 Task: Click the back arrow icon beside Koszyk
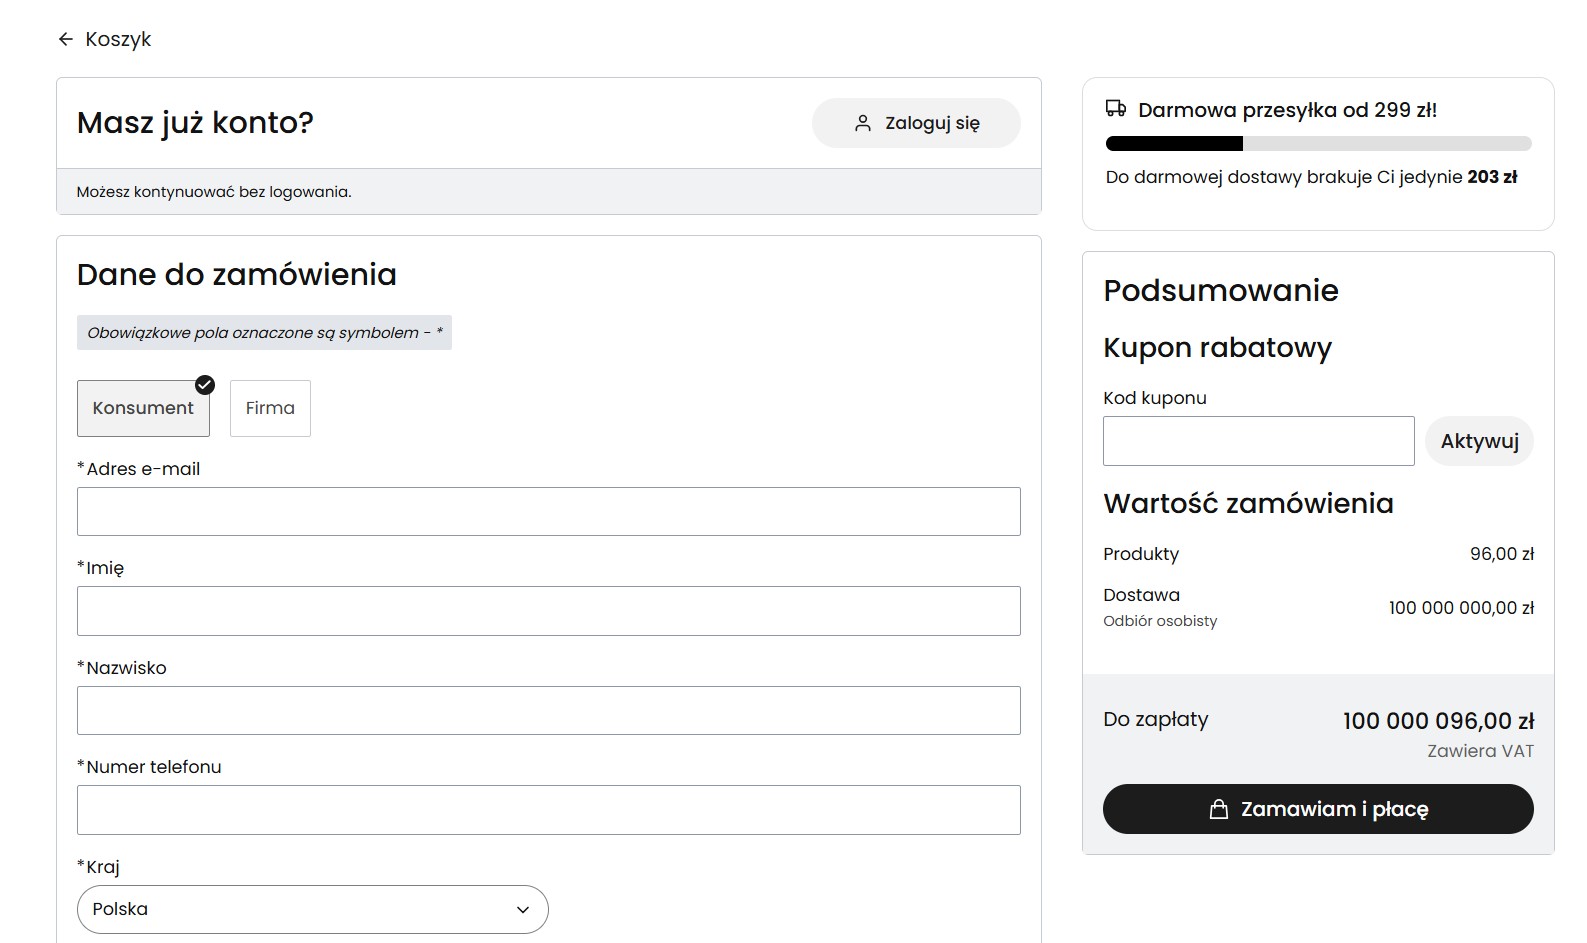pos(66,39)
